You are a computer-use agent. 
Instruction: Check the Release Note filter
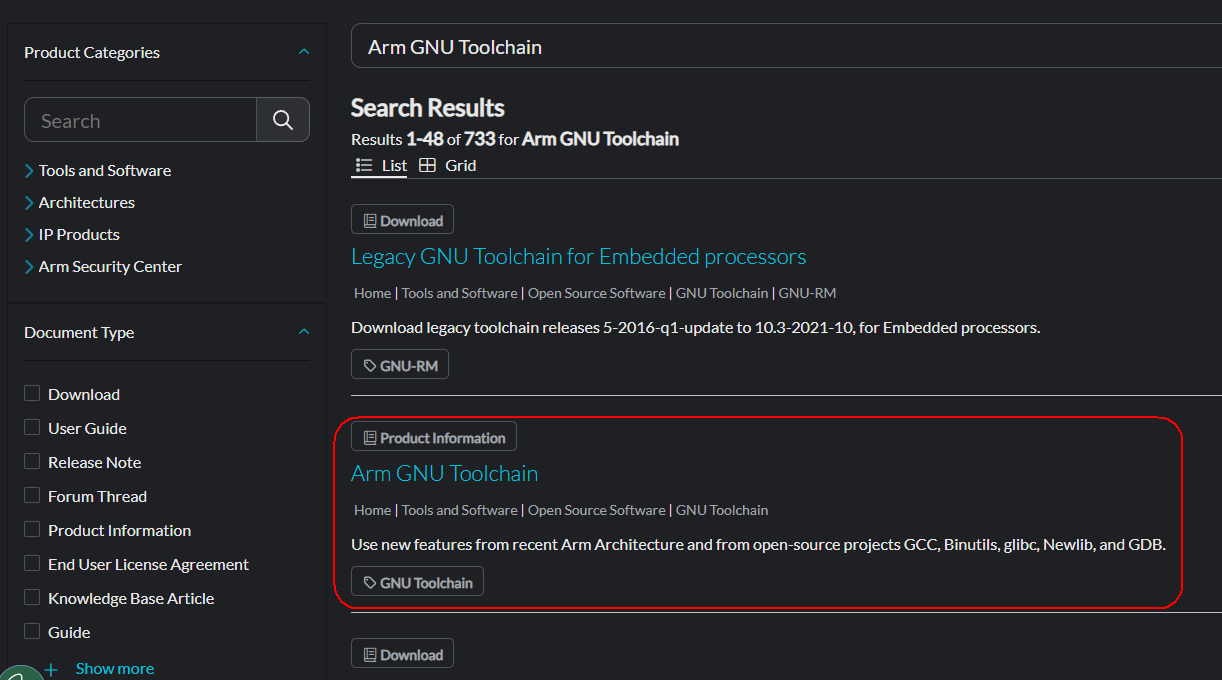tap(32, 462)
